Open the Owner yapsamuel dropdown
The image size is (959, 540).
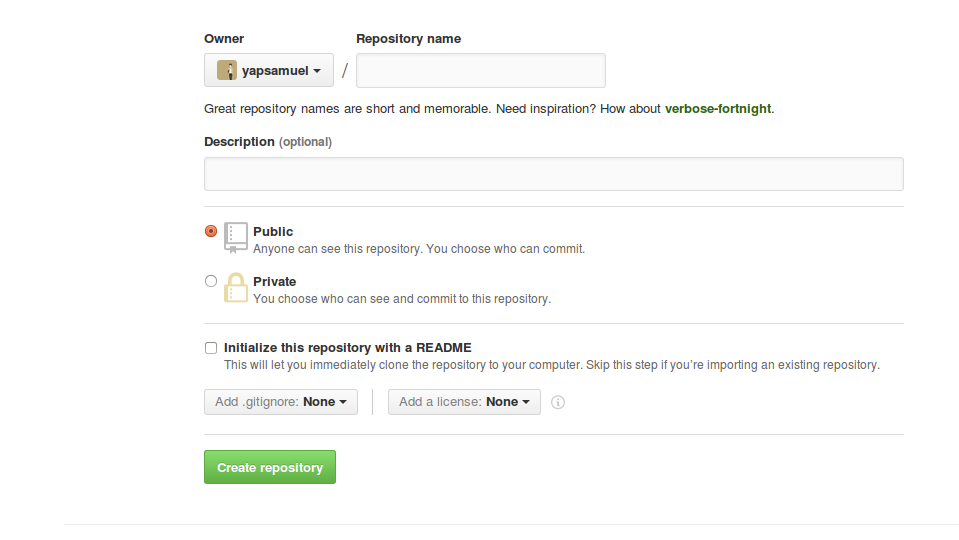pyautogui.click(x=269, y=71)
